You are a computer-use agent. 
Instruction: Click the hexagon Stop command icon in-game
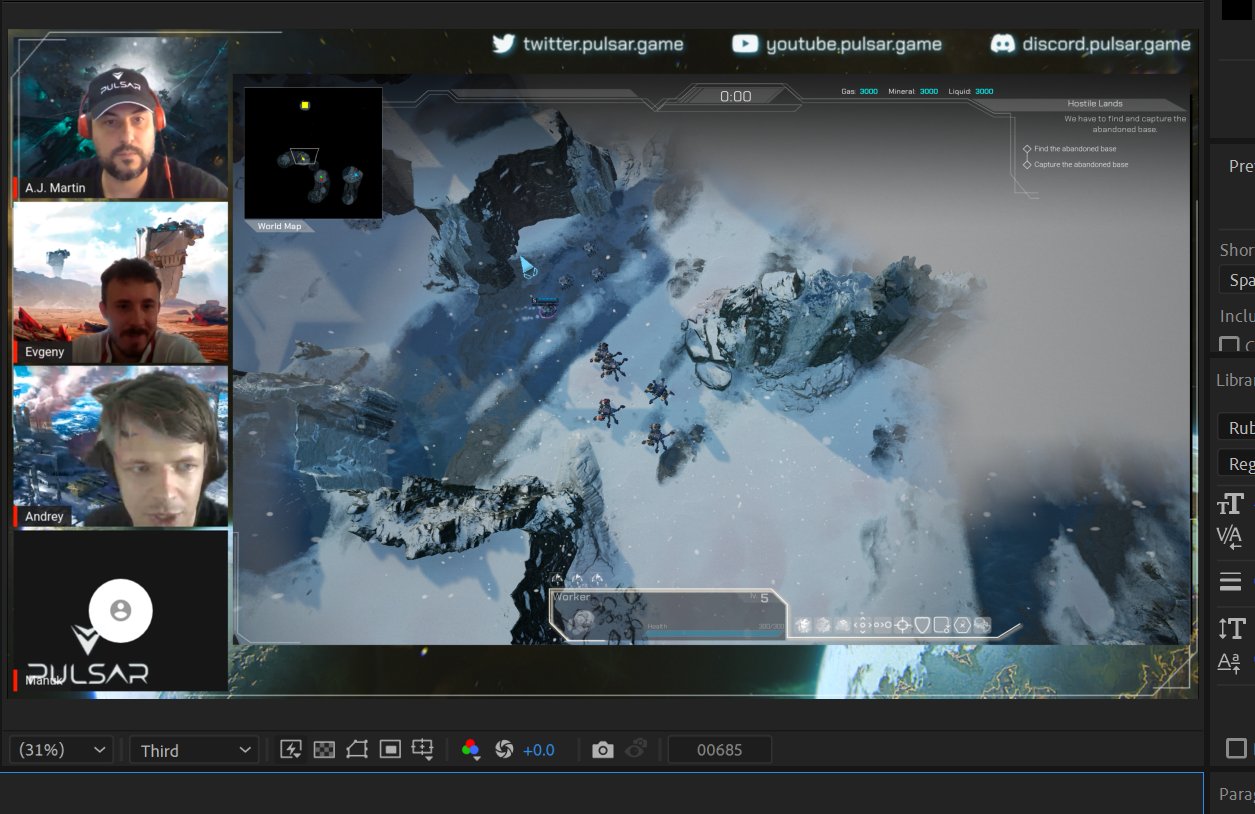coord(962,625)
